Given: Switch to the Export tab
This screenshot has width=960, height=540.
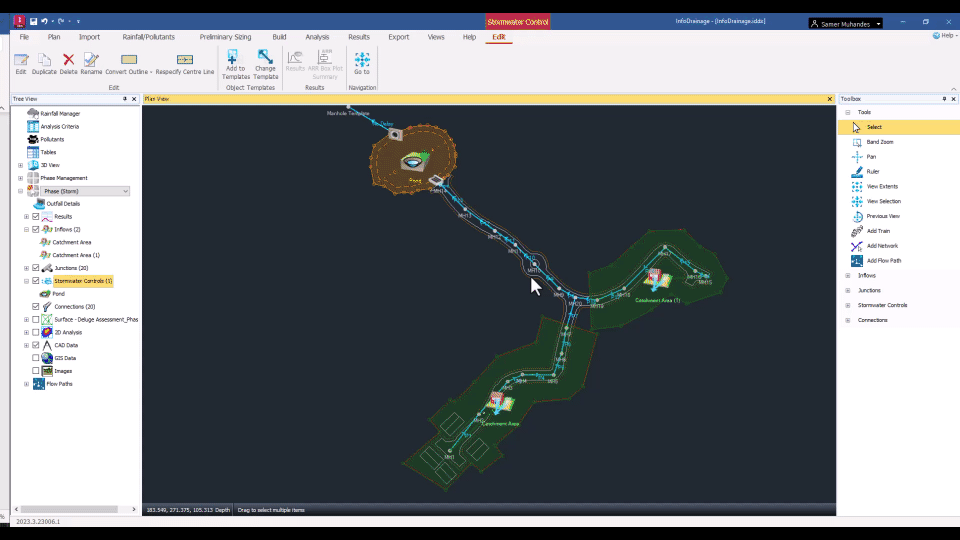Looking at the screenshot, I should click(399, 37).
